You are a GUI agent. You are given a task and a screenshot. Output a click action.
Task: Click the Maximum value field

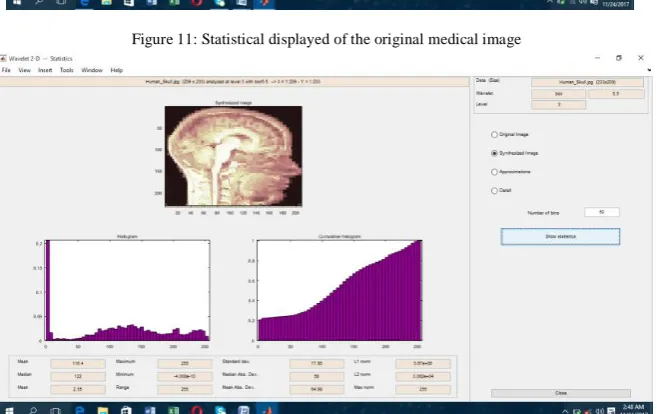185,363
